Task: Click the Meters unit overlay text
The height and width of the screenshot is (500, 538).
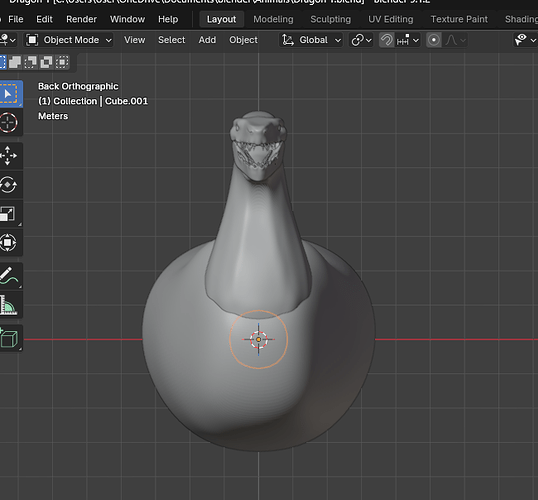Action: (53, 116)
